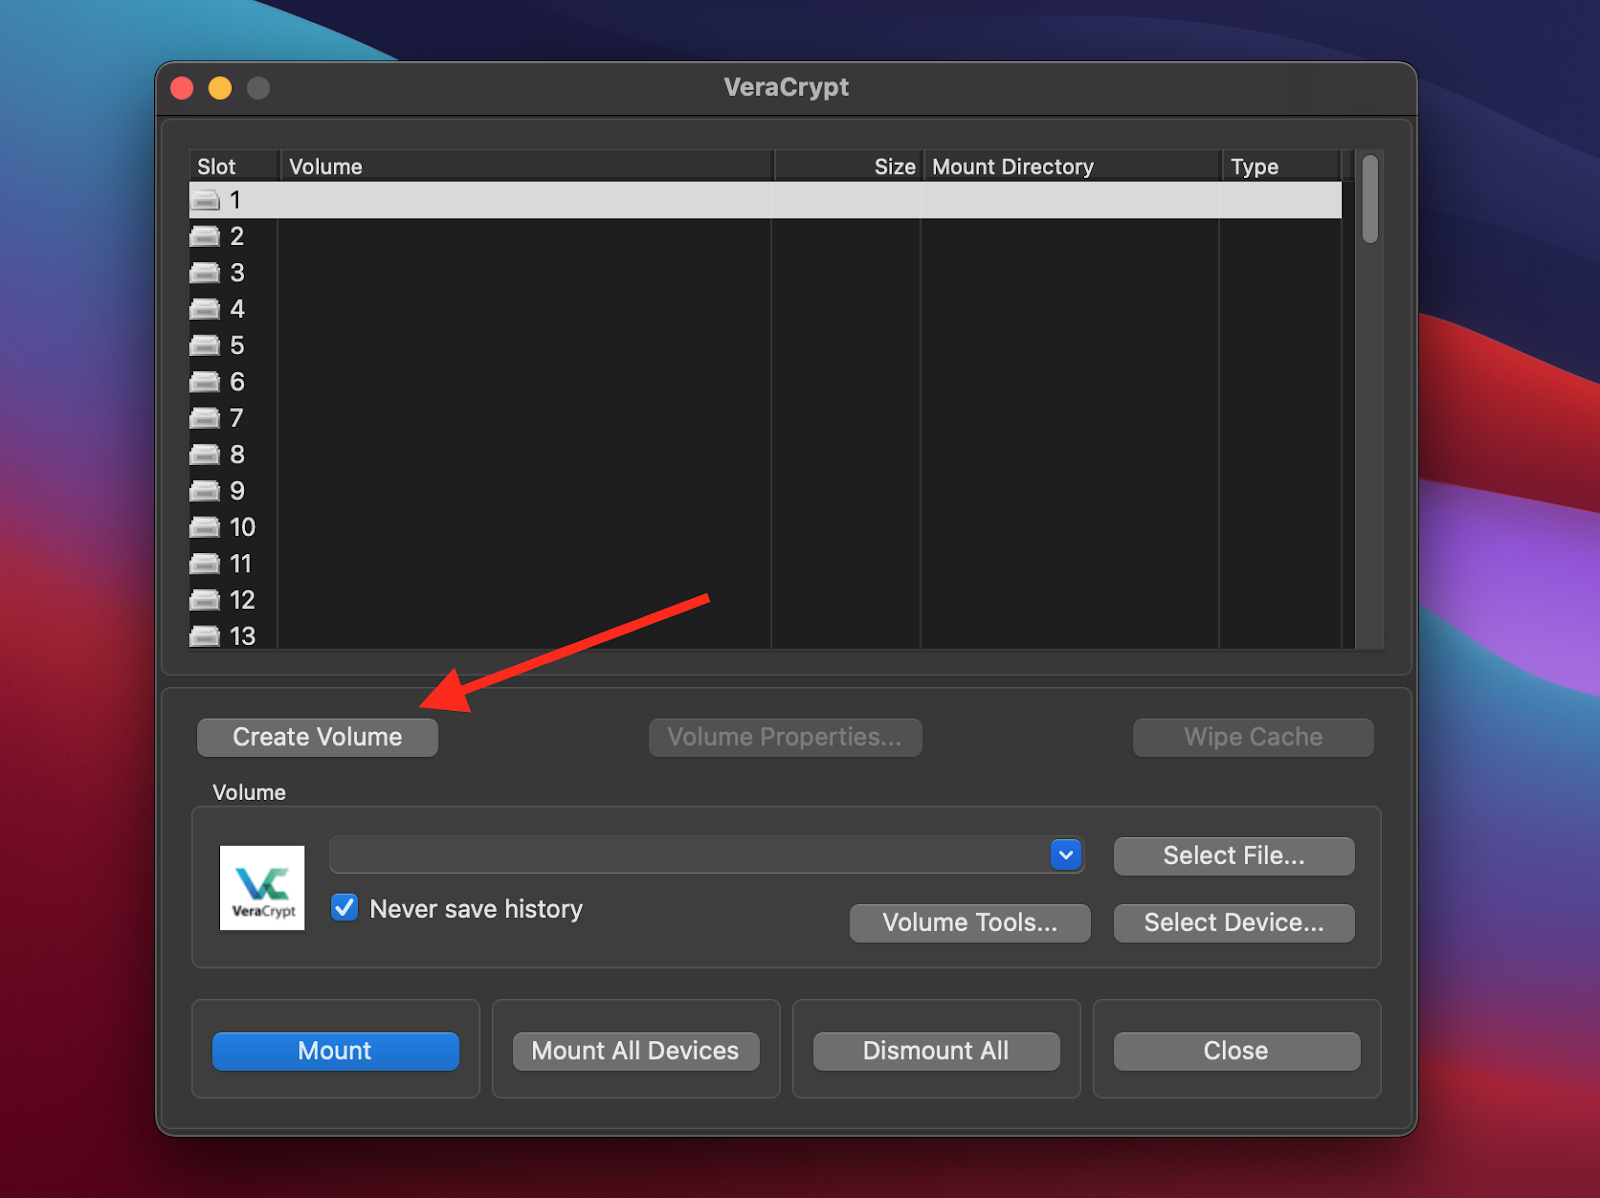Click the drive icon for slot 2
The image size is (1600, 1198).
205,236
